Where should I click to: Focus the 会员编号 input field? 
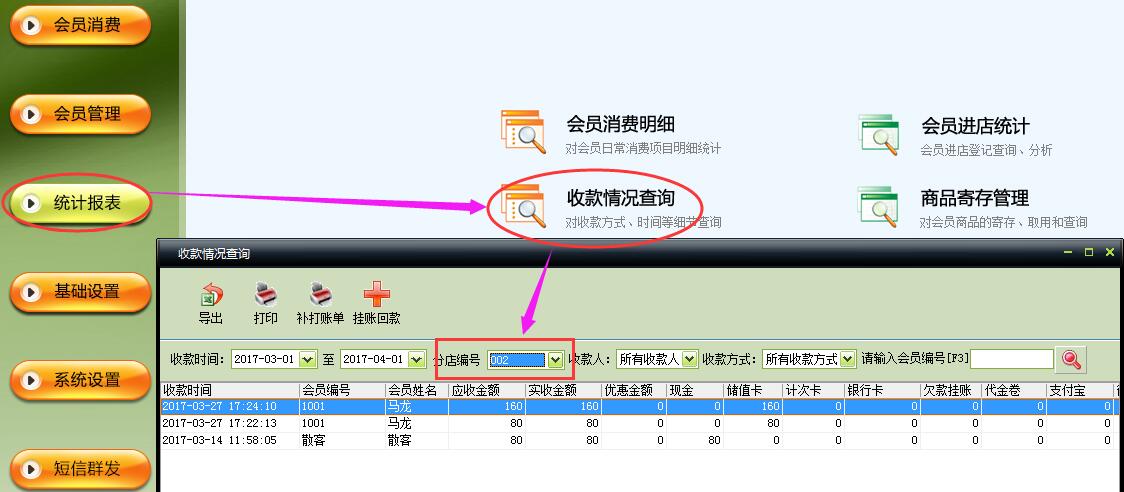1011,359
